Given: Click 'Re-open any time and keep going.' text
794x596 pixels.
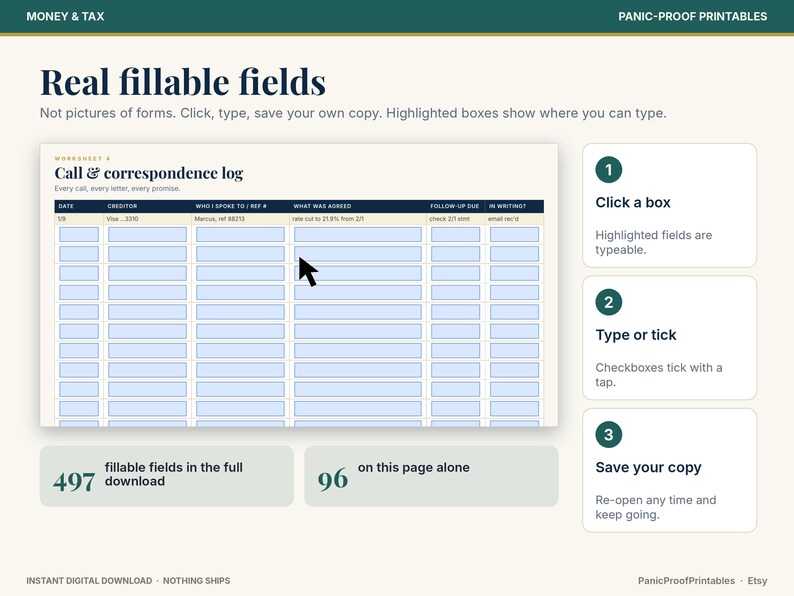Looking at the screenshot, I should click(x=656, y=507).
